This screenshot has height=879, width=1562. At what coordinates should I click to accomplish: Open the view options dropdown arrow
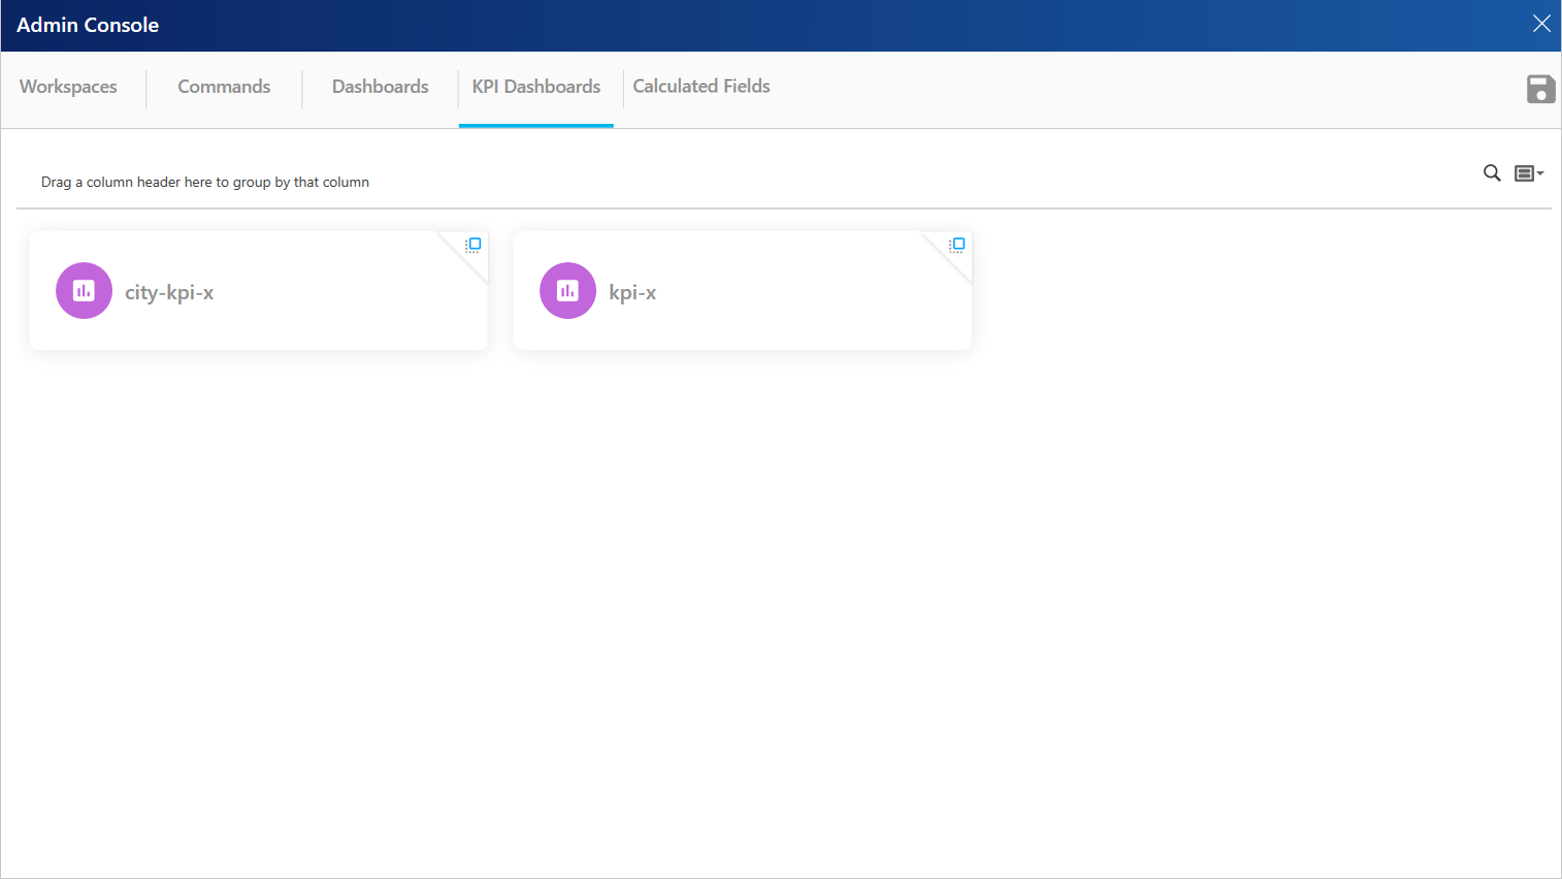pyautogui.click(x=1538, y=173)
